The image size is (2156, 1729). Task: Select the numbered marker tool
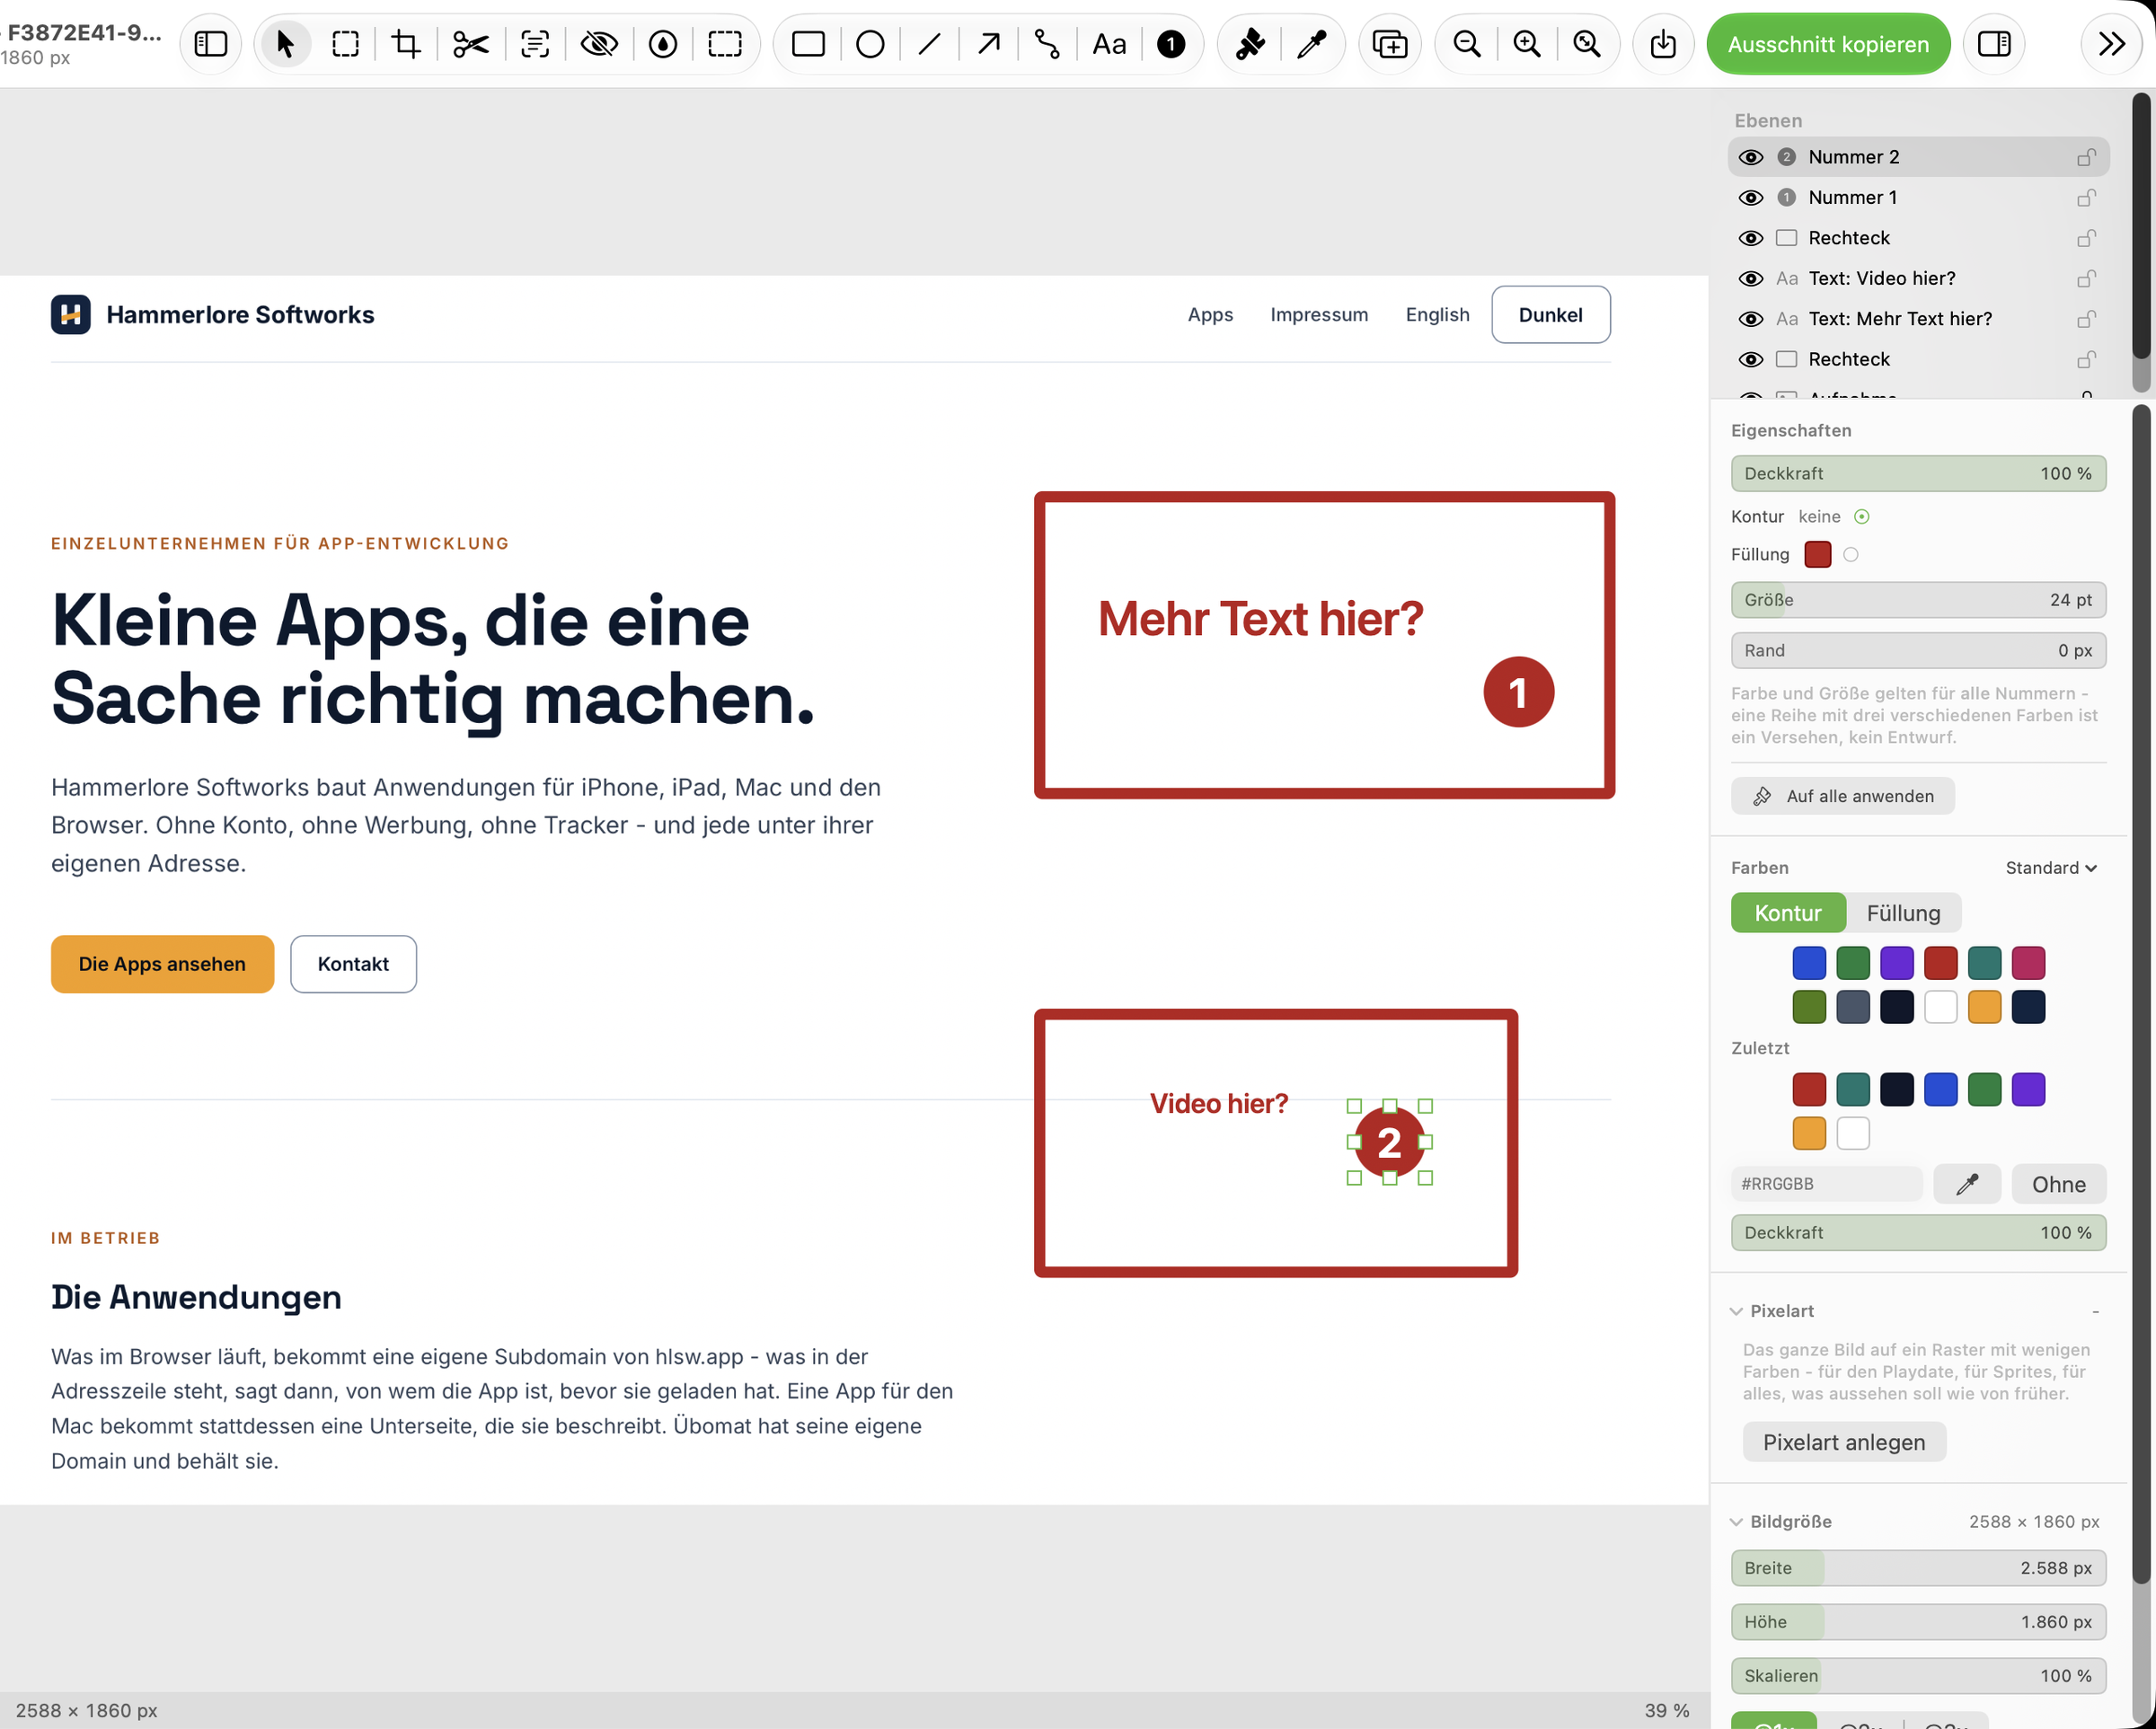tap(1171, 44)
